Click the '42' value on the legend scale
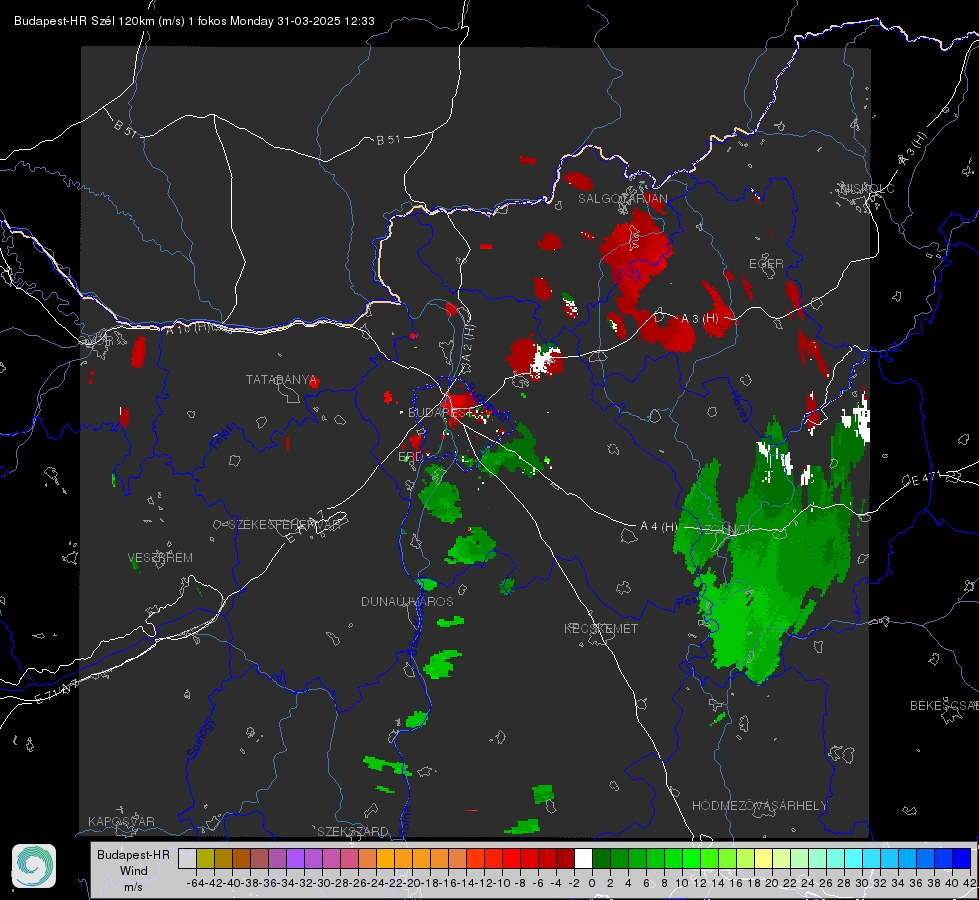The width and height of the screenshot is (979, 900). tap(969, 883)
